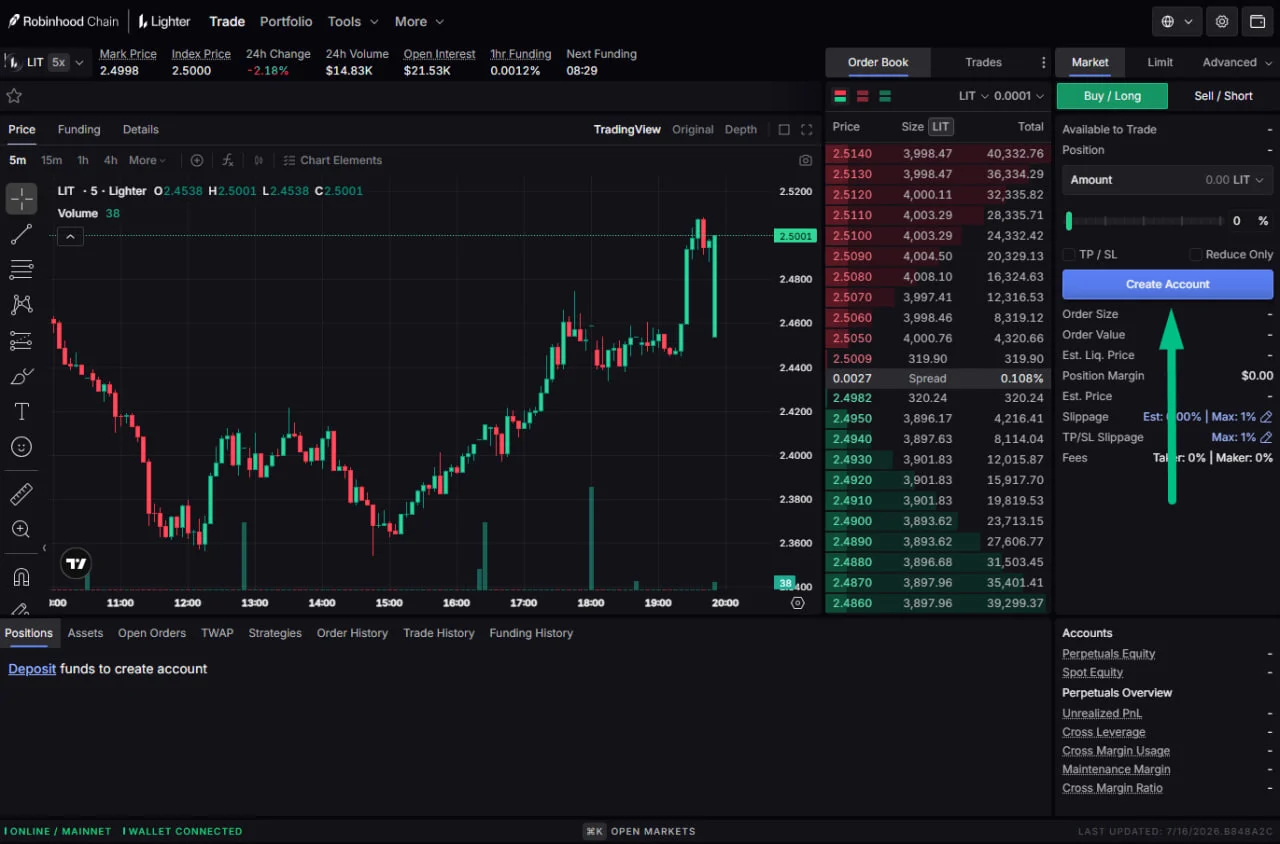The height and width of the screenshot is (844, 1280).
Task: Check the Reduce Only box
Action: [1195, 255]
